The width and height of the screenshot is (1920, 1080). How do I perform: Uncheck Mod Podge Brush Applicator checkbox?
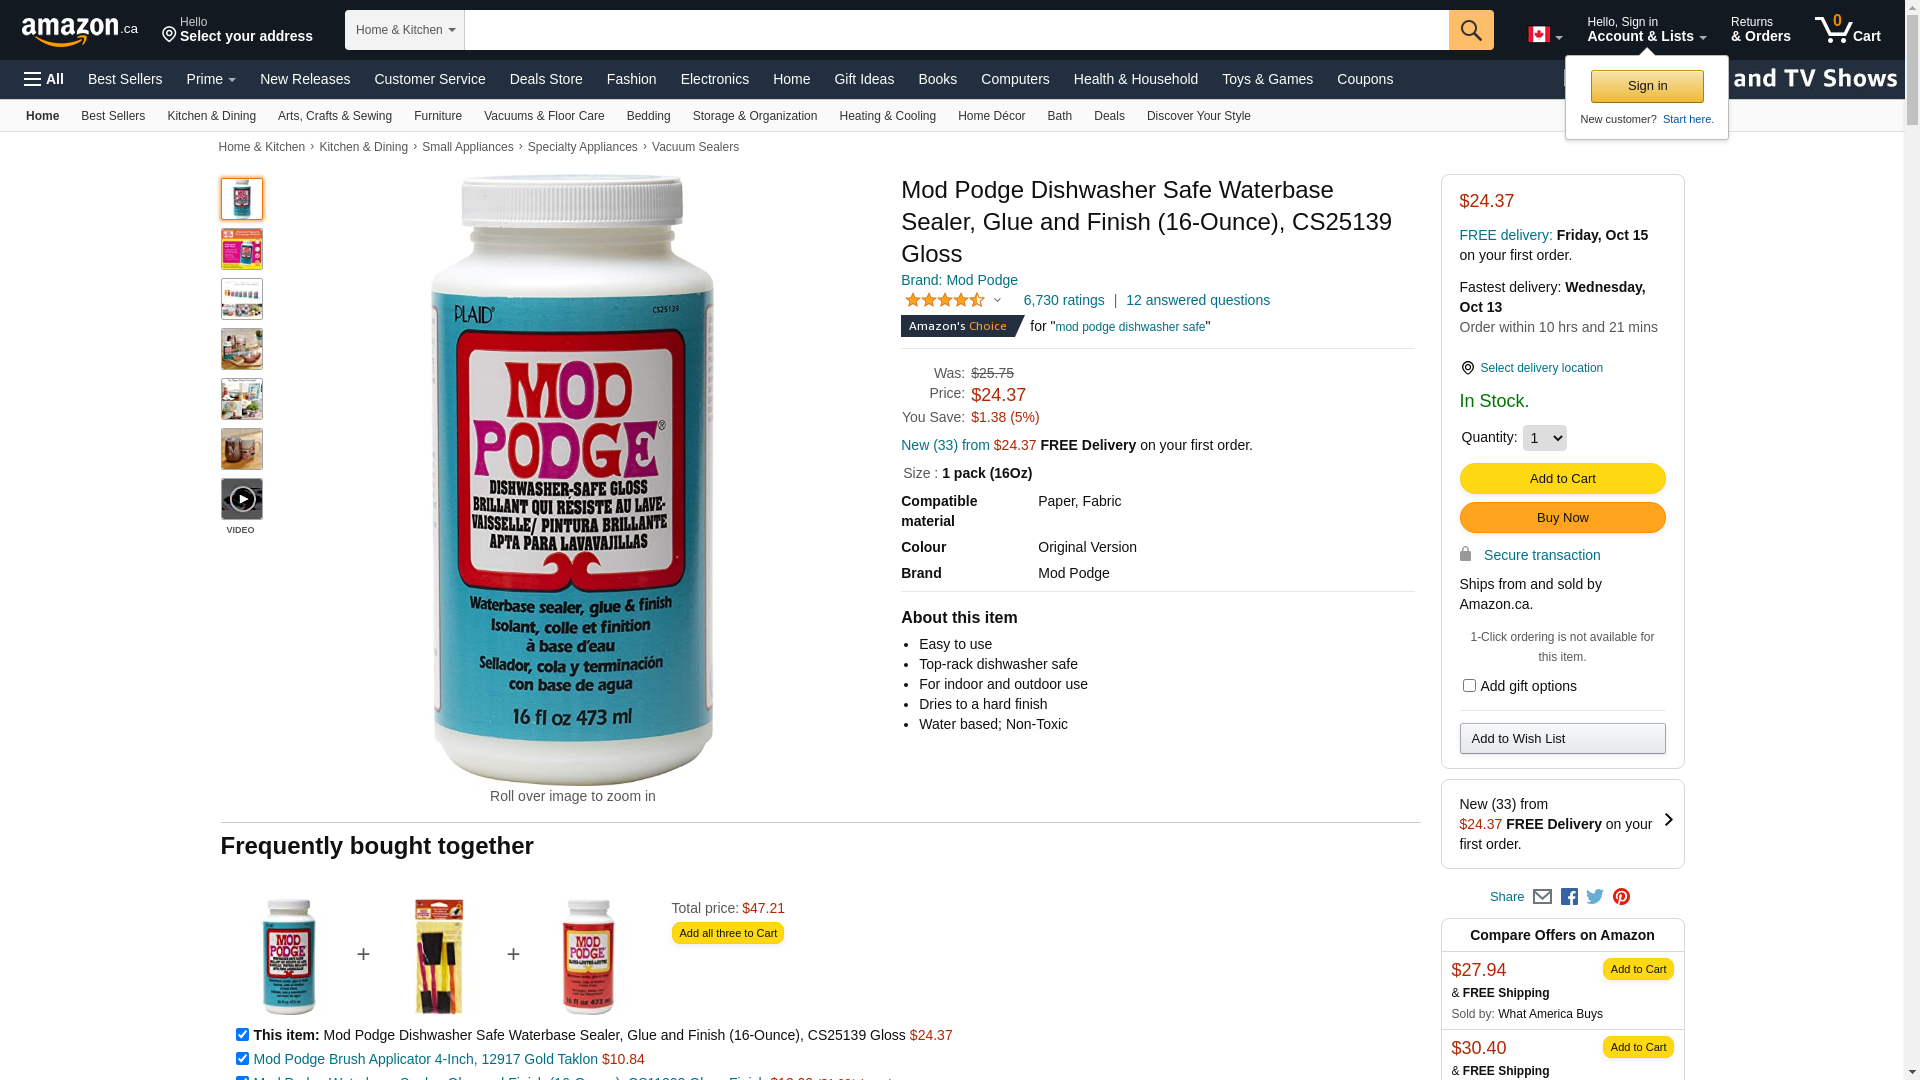click(242, 1059)
